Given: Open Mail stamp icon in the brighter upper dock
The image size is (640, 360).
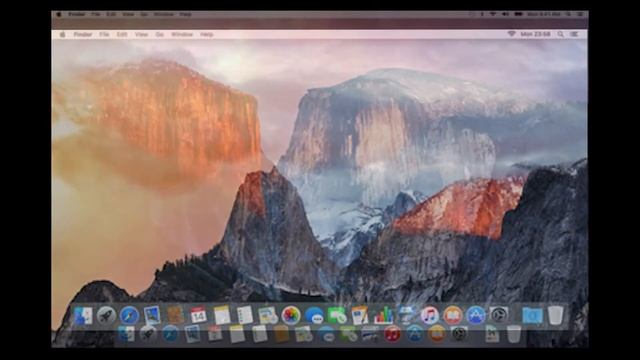Looking at the screenshot, I should [152, 316].
